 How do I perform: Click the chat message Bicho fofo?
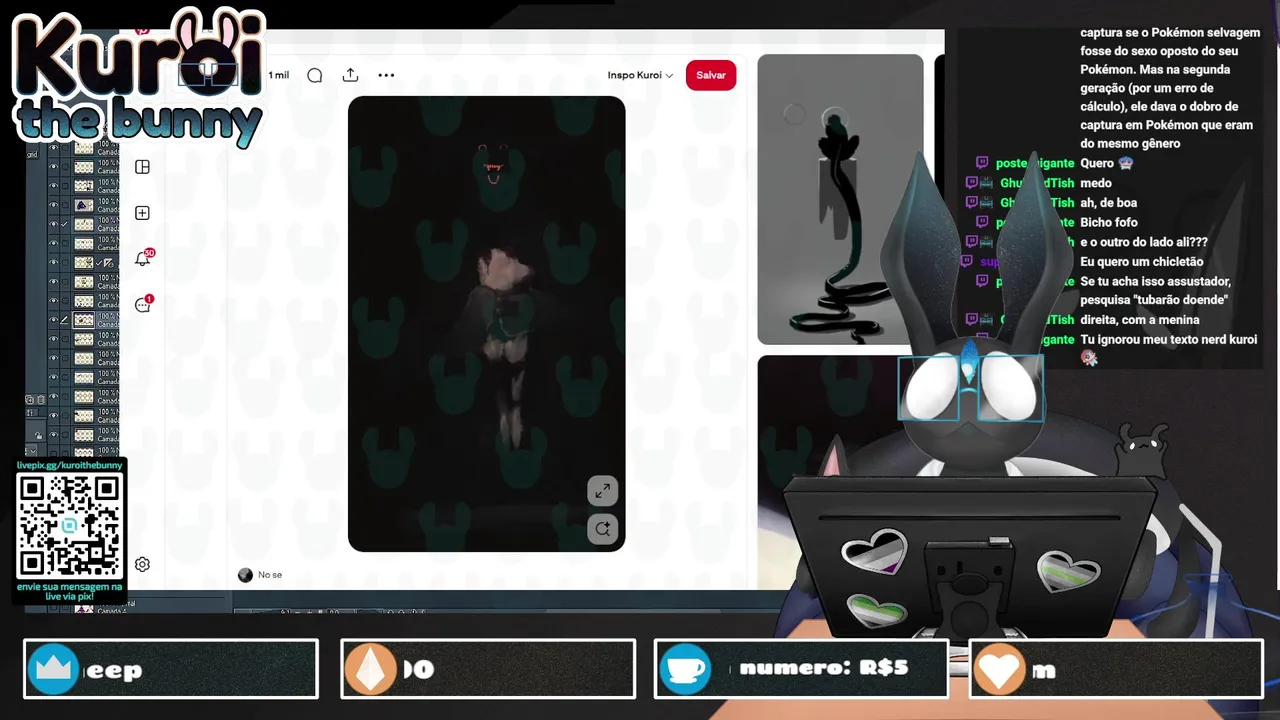tap(1109, 222)
